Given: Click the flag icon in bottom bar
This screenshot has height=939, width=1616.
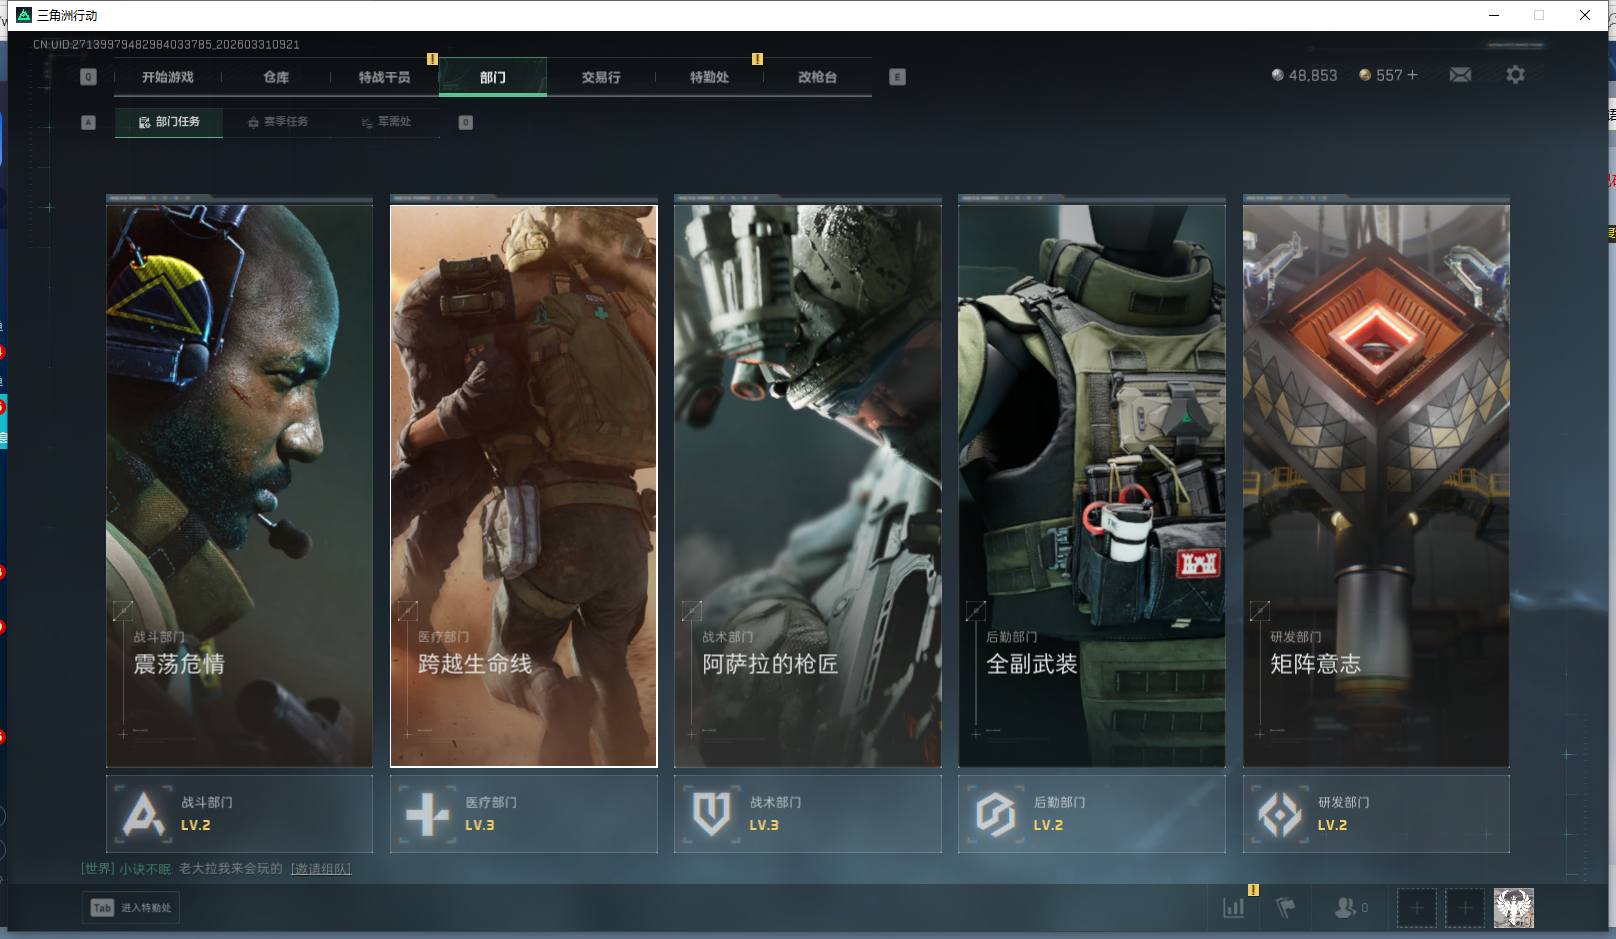Looking at the screenshot, I should pyautogui.click(x=1286, y=908).
